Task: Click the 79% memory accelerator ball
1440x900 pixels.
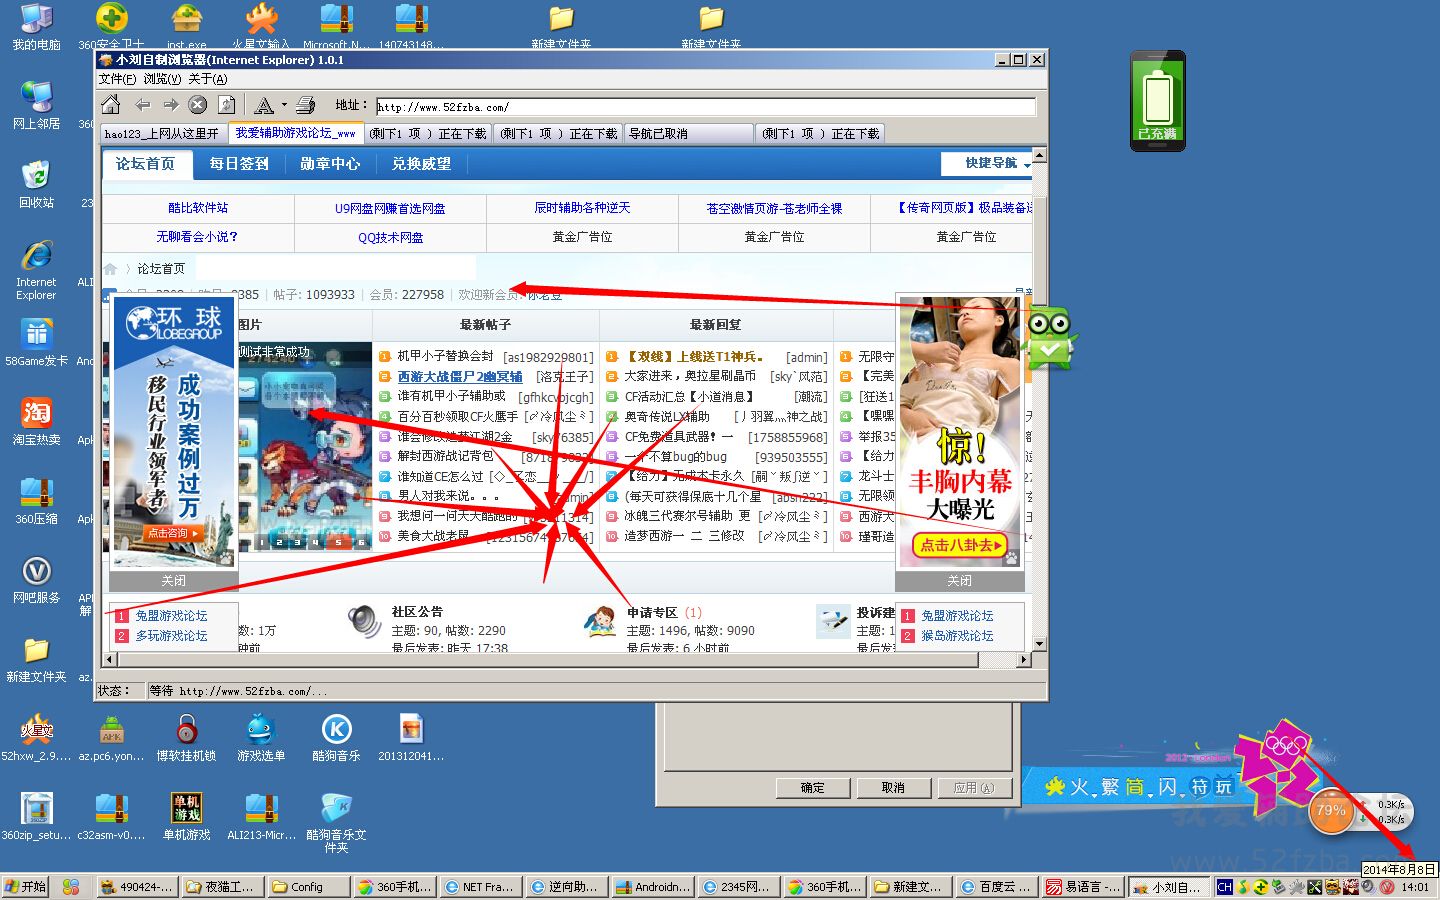Action: (1331, 811)
